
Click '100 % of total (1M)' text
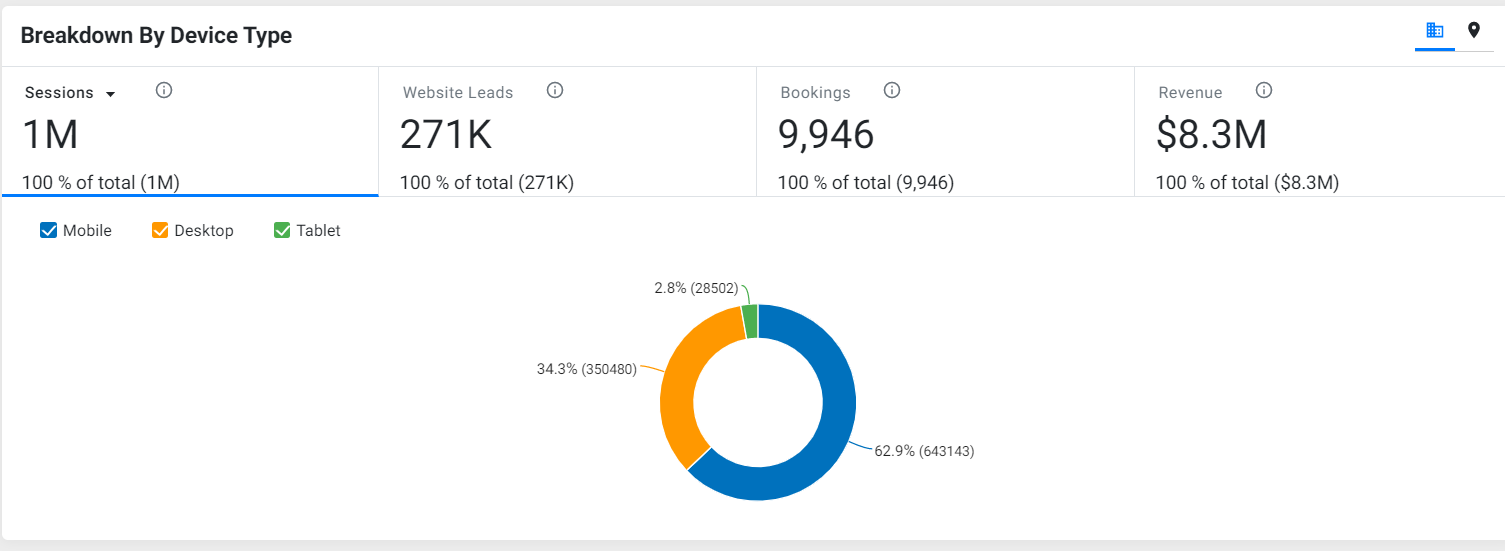tap(101, 183)
